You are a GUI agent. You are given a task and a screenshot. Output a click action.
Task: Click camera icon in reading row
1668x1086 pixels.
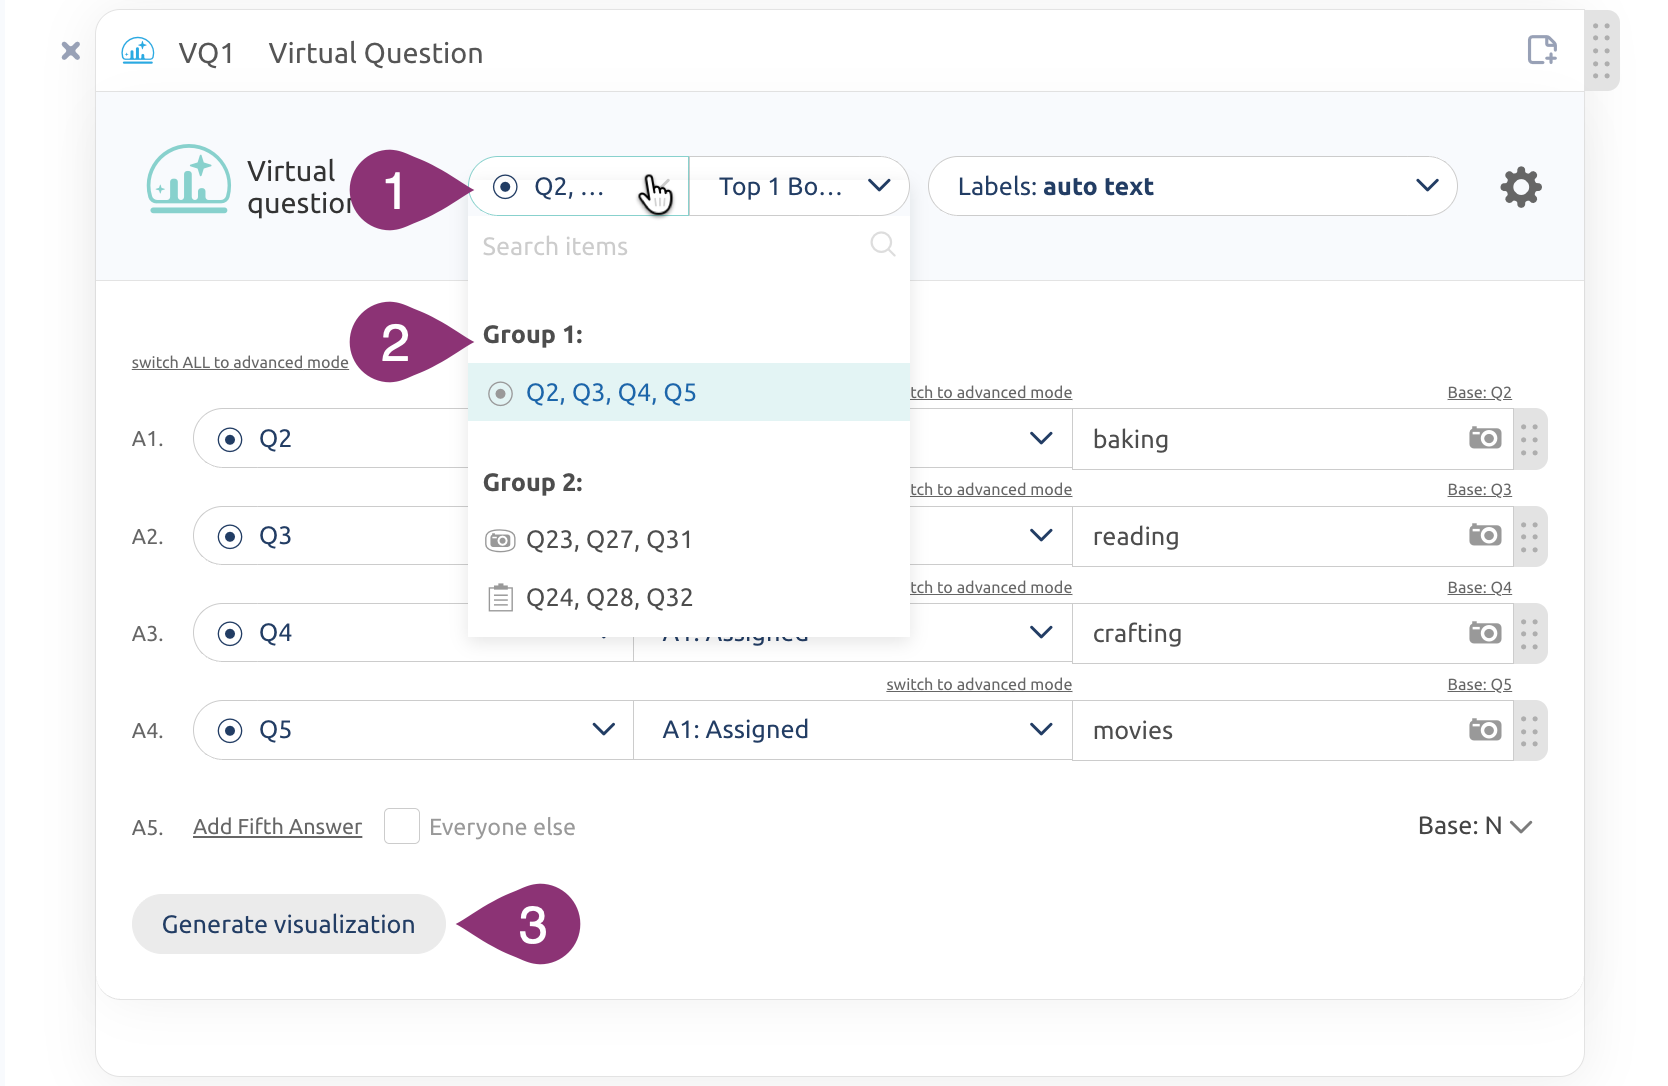click(1485, 535)
